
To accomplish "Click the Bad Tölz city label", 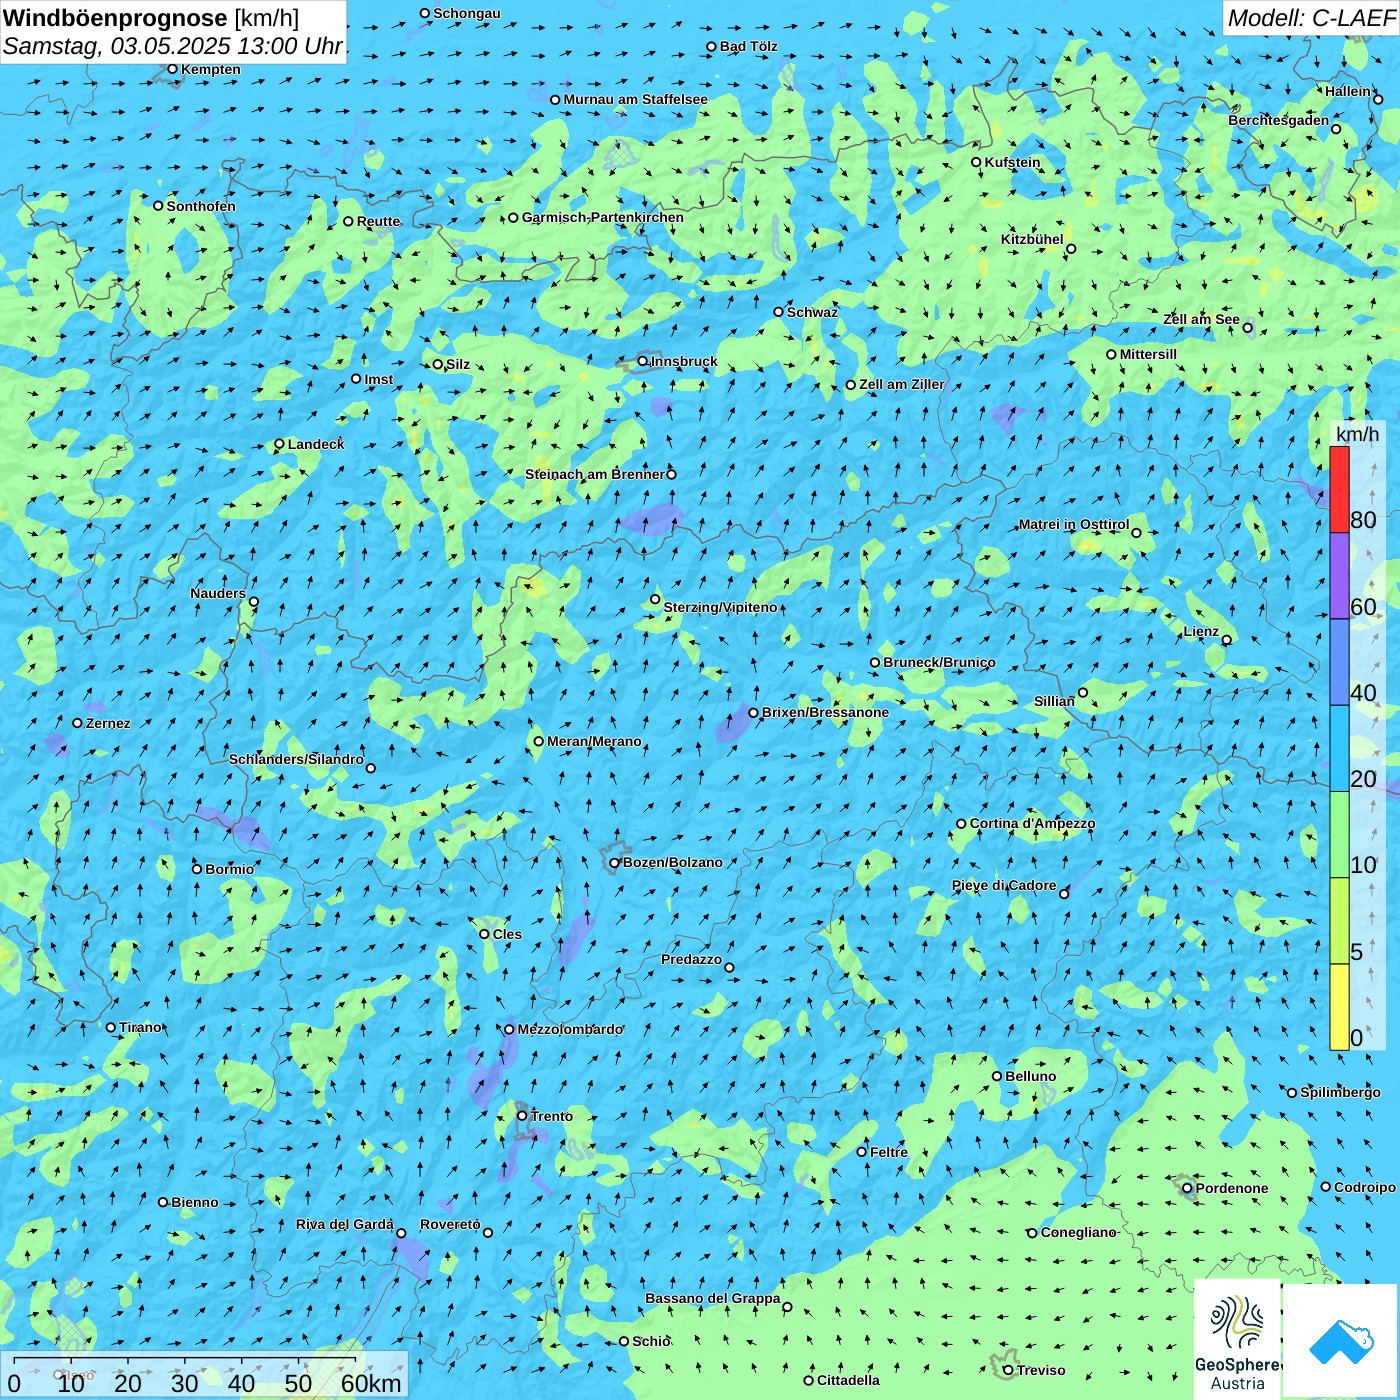I will coord(748,46).
